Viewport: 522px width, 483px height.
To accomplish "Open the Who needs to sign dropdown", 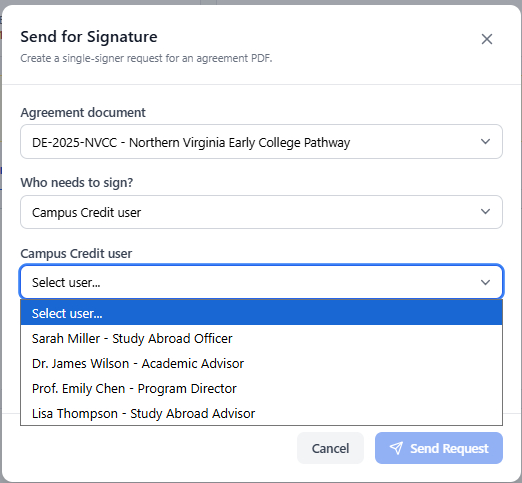I will point(261,212).
